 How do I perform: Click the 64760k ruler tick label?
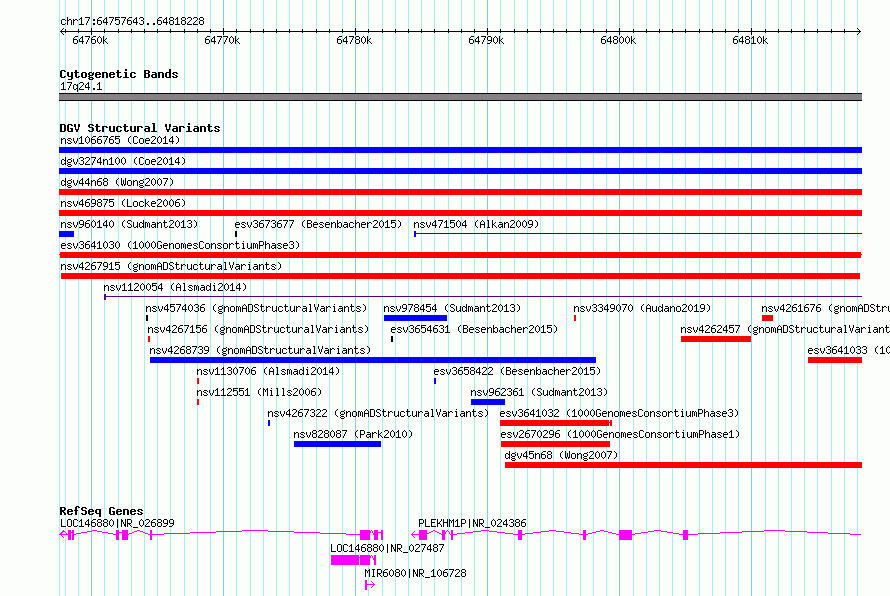pyautogui.click(x=90, y=40)
